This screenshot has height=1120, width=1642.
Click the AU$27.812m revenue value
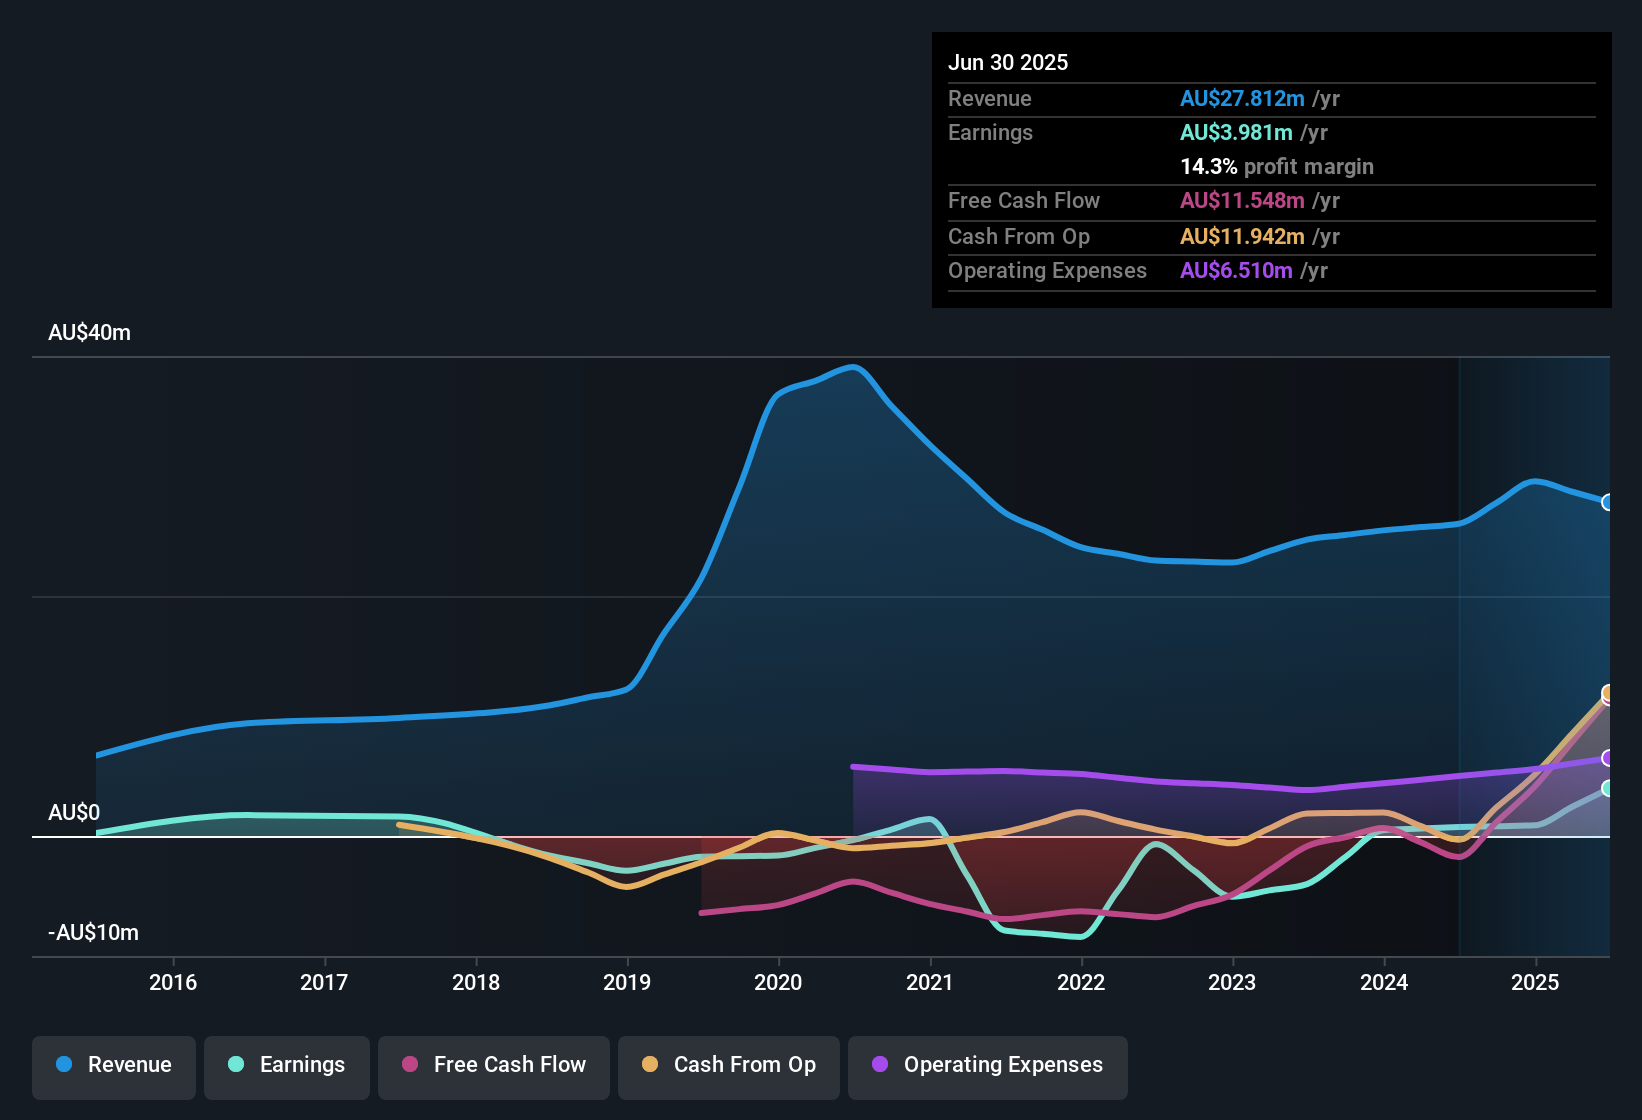click(x=1242, y=99)
